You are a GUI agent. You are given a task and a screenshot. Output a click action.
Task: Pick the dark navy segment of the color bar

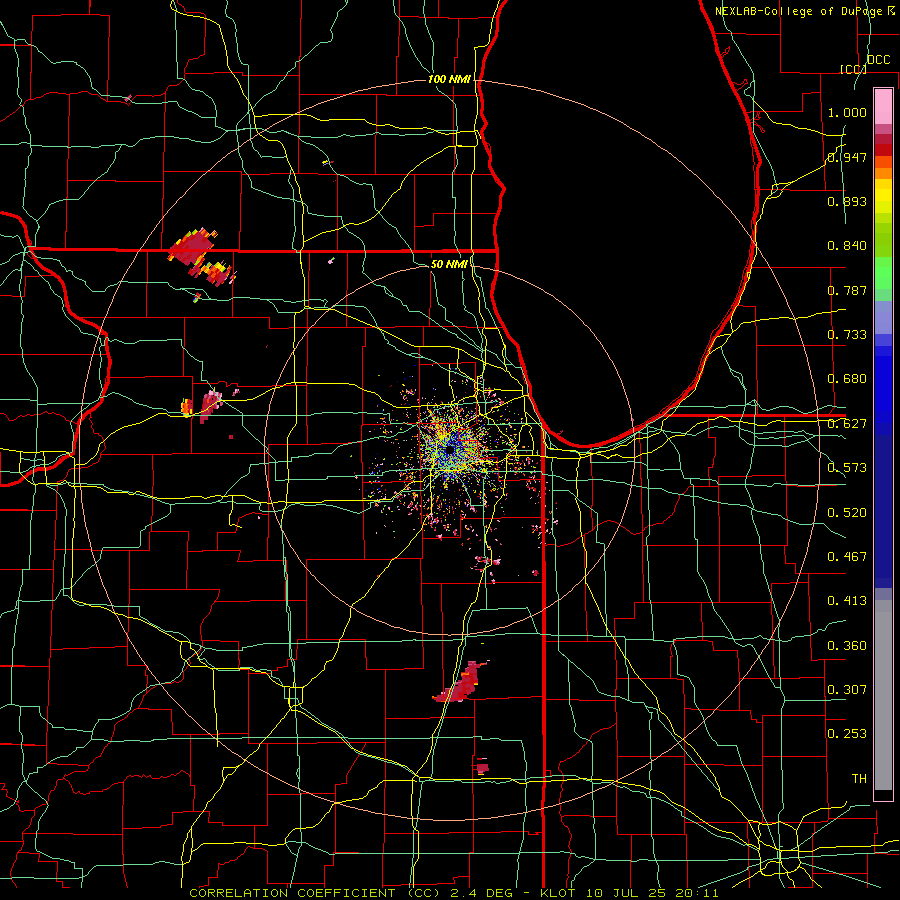pos(883,511)
